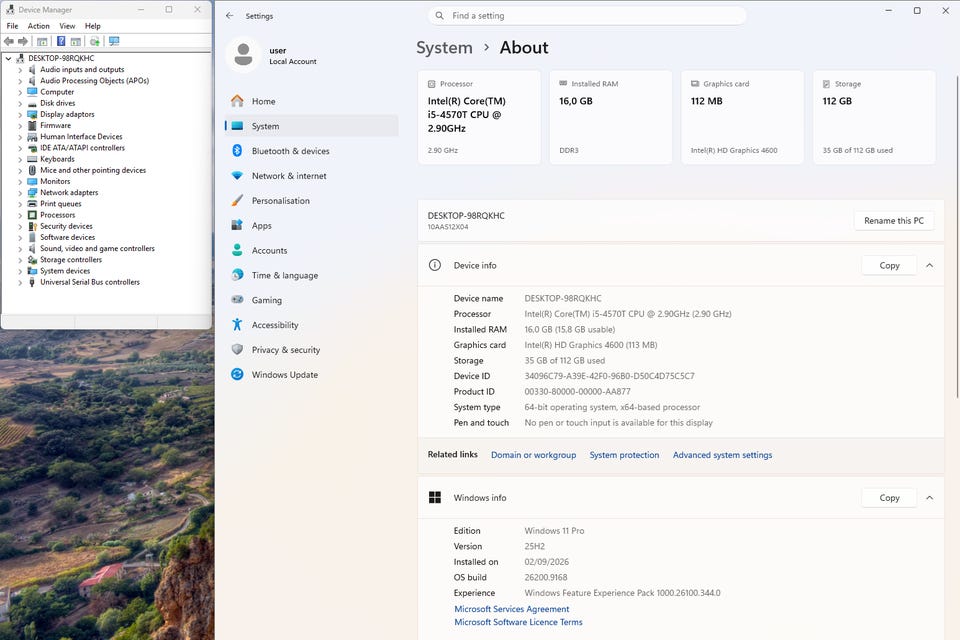Expand Audio inputs and outputs node
Screen dimensions: 960x640
(x=20, y=70)
